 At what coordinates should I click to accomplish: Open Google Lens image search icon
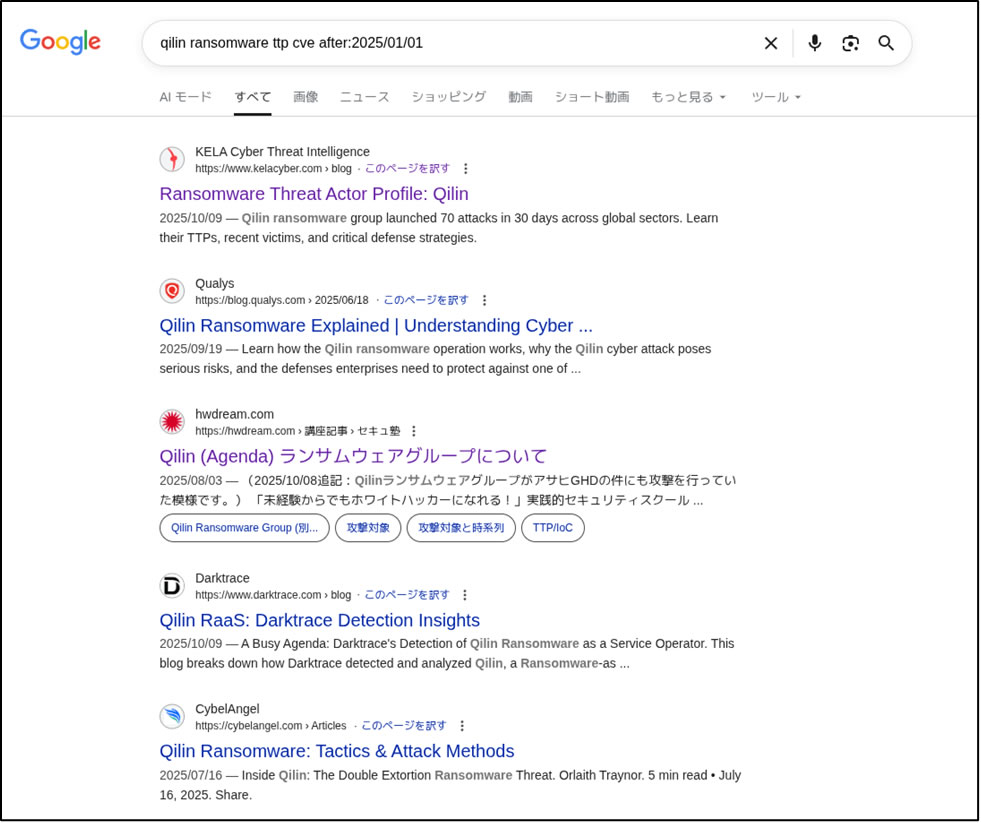tap(850, 43)
